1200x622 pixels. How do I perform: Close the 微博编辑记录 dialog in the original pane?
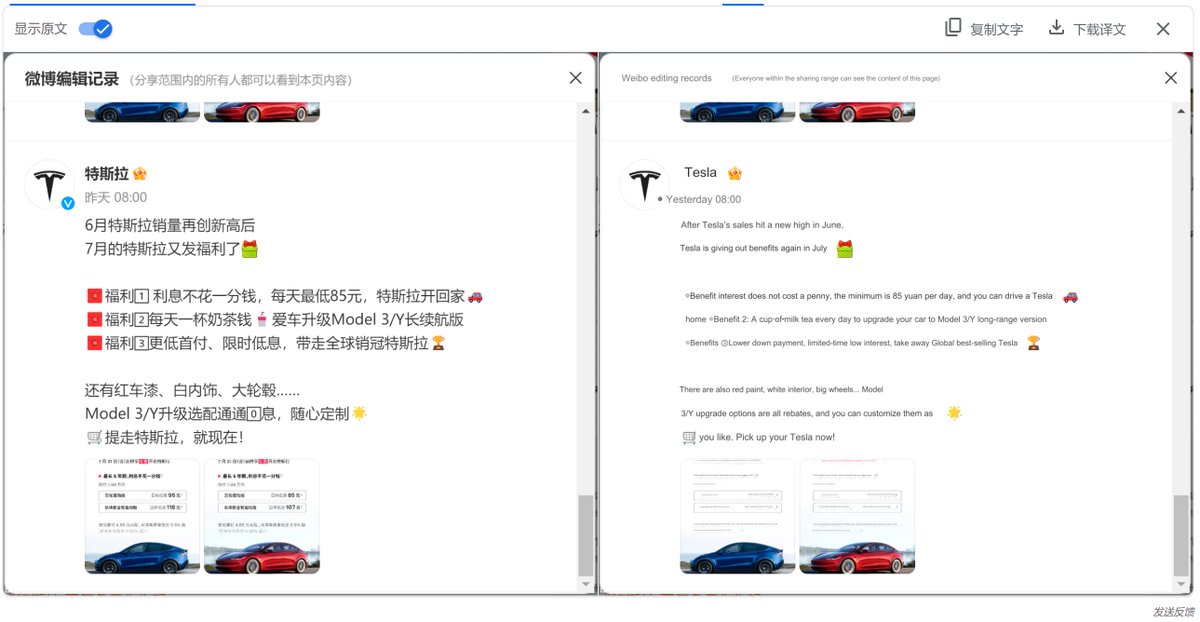(x=575, y=78)
